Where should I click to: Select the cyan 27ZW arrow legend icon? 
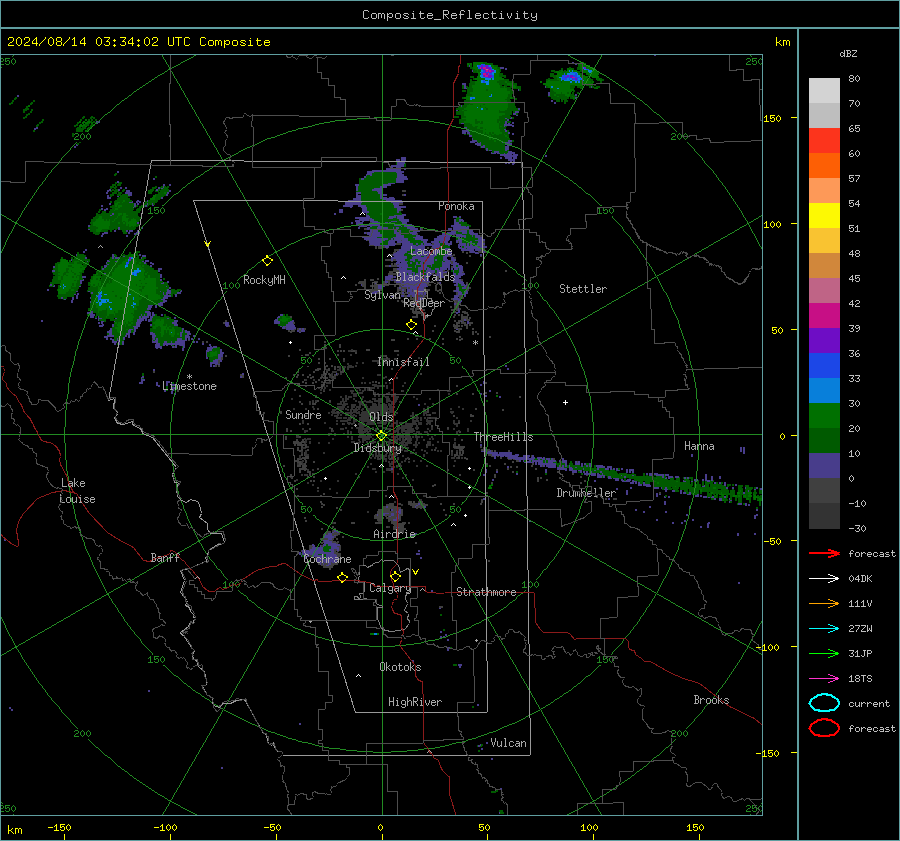[824, 629]
